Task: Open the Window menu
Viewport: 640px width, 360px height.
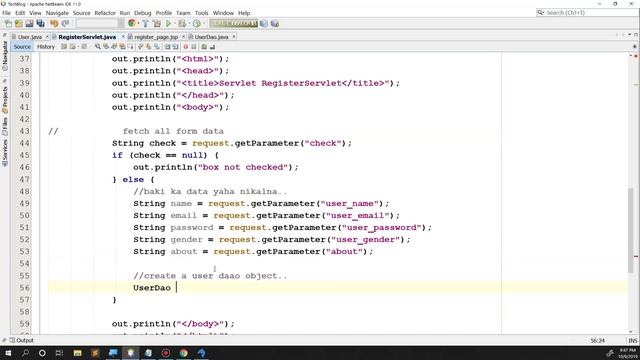Action: (x=223, y=13)
